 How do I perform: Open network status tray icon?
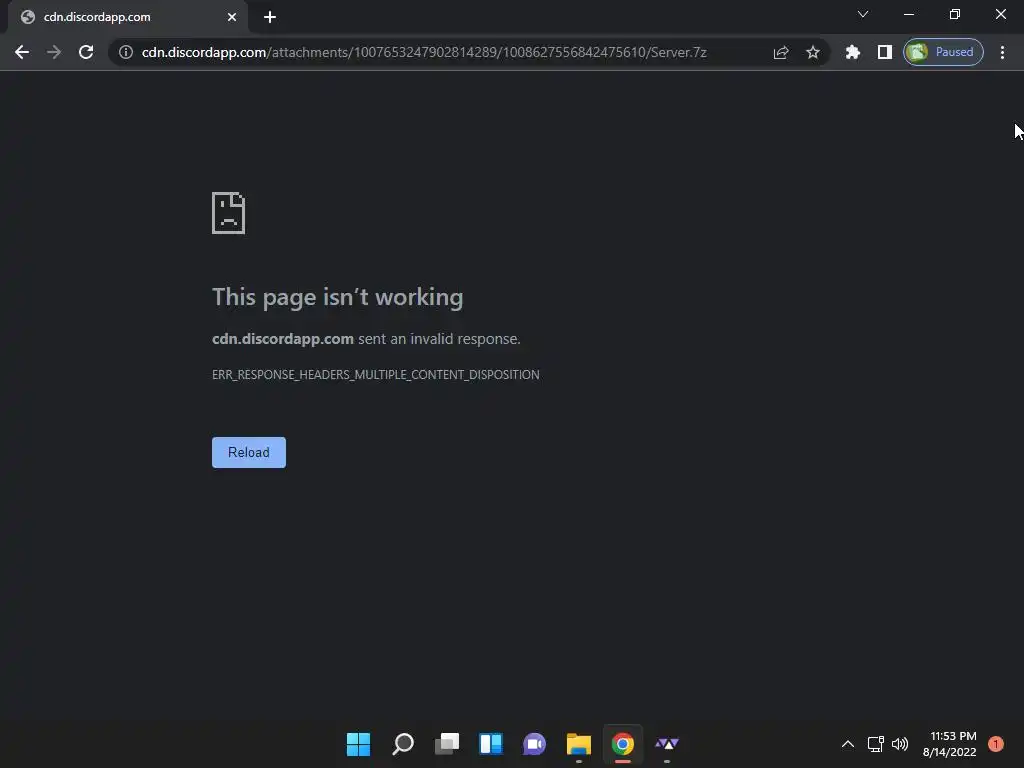[x=876, y=744]
